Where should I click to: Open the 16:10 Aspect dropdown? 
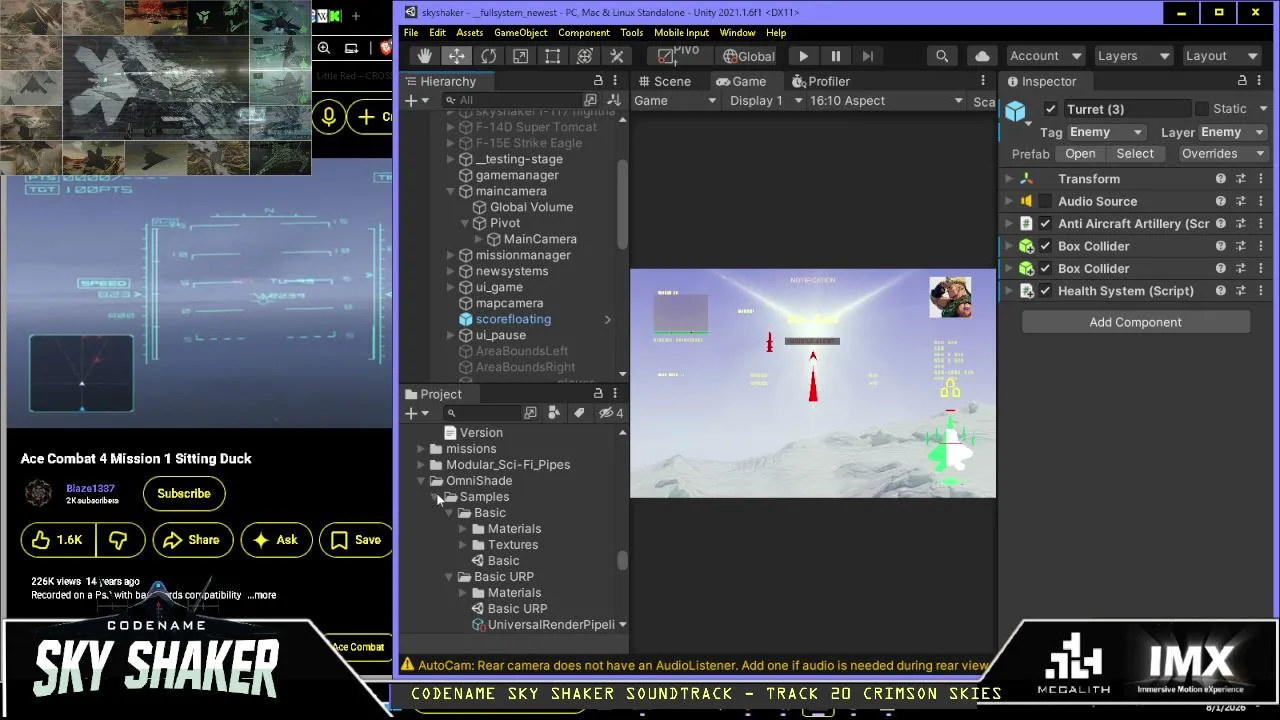pyautogui.click(x=886, y=101)
